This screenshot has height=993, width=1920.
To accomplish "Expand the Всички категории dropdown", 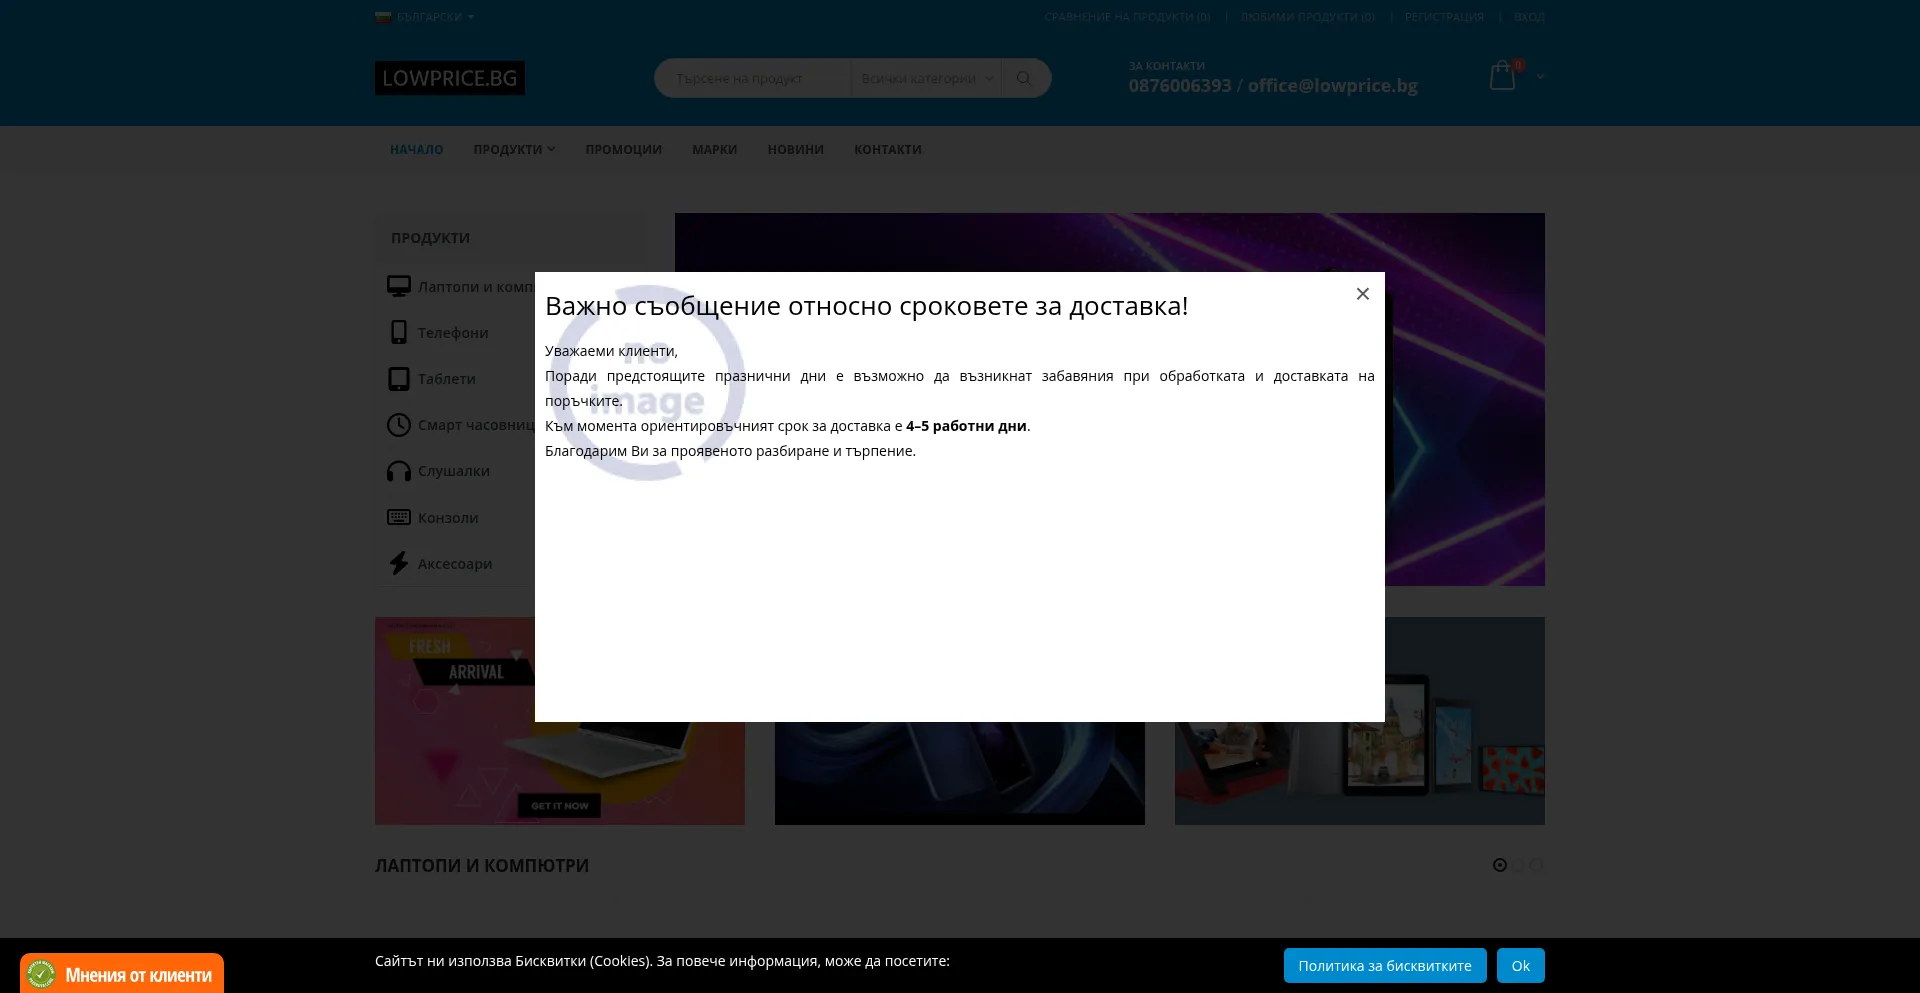I will click(x=926, y=78).
